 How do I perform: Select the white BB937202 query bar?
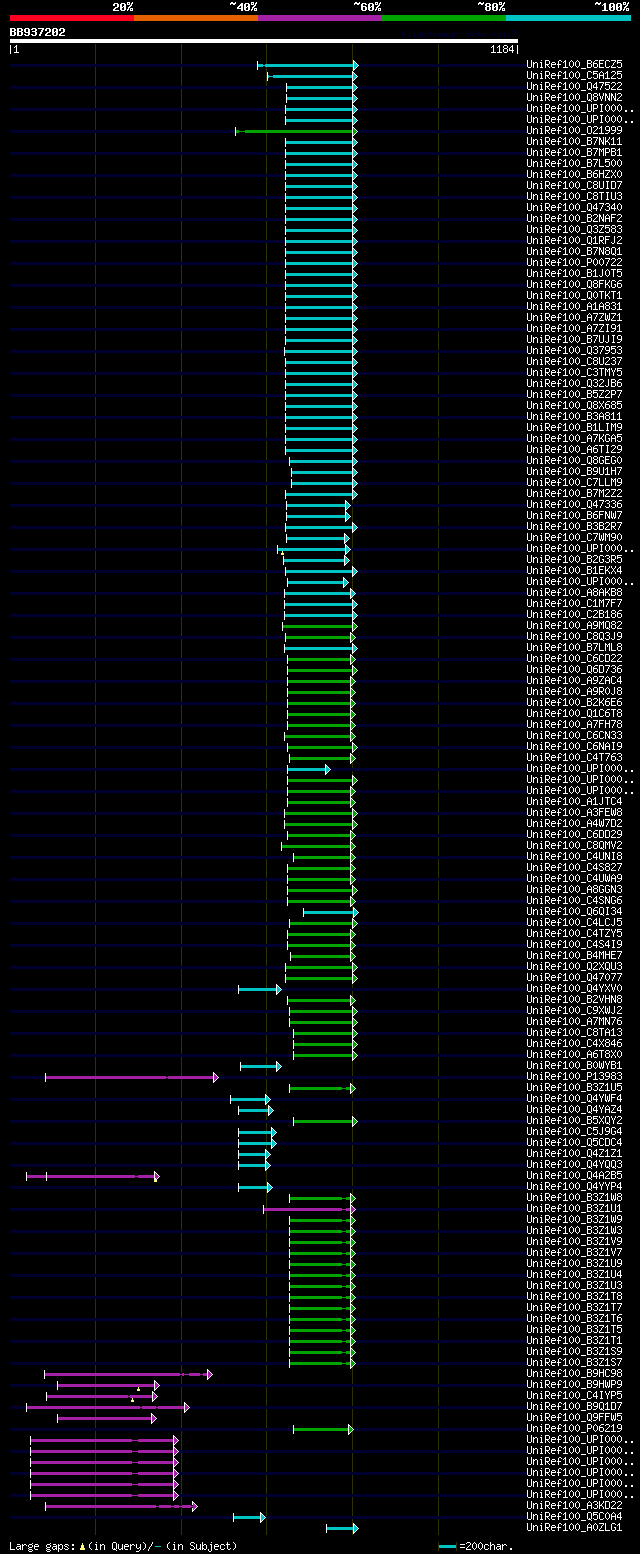264,41
